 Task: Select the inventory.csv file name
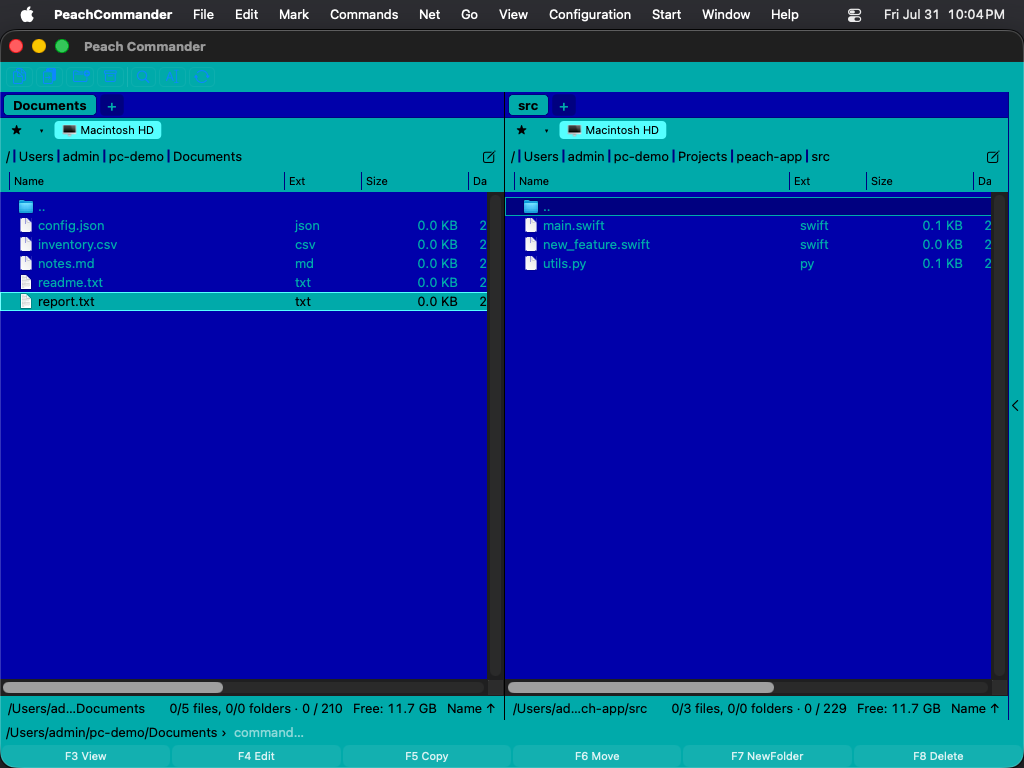point(78,244)
